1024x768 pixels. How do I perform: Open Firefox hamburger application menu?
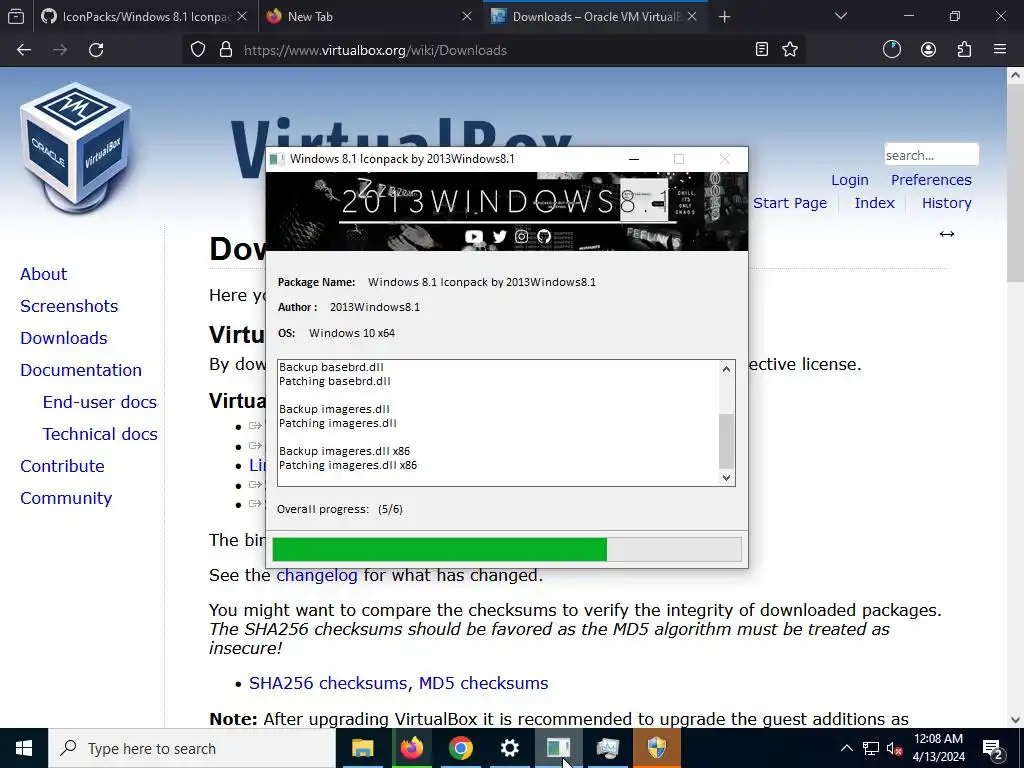[1000, 50]
